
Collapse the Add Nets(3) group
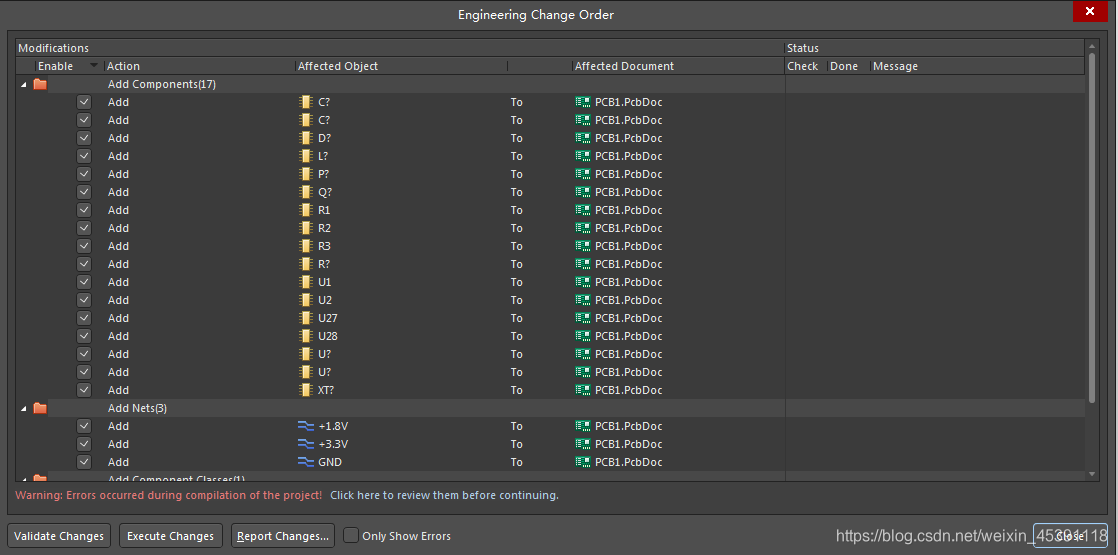coord(23,408)
